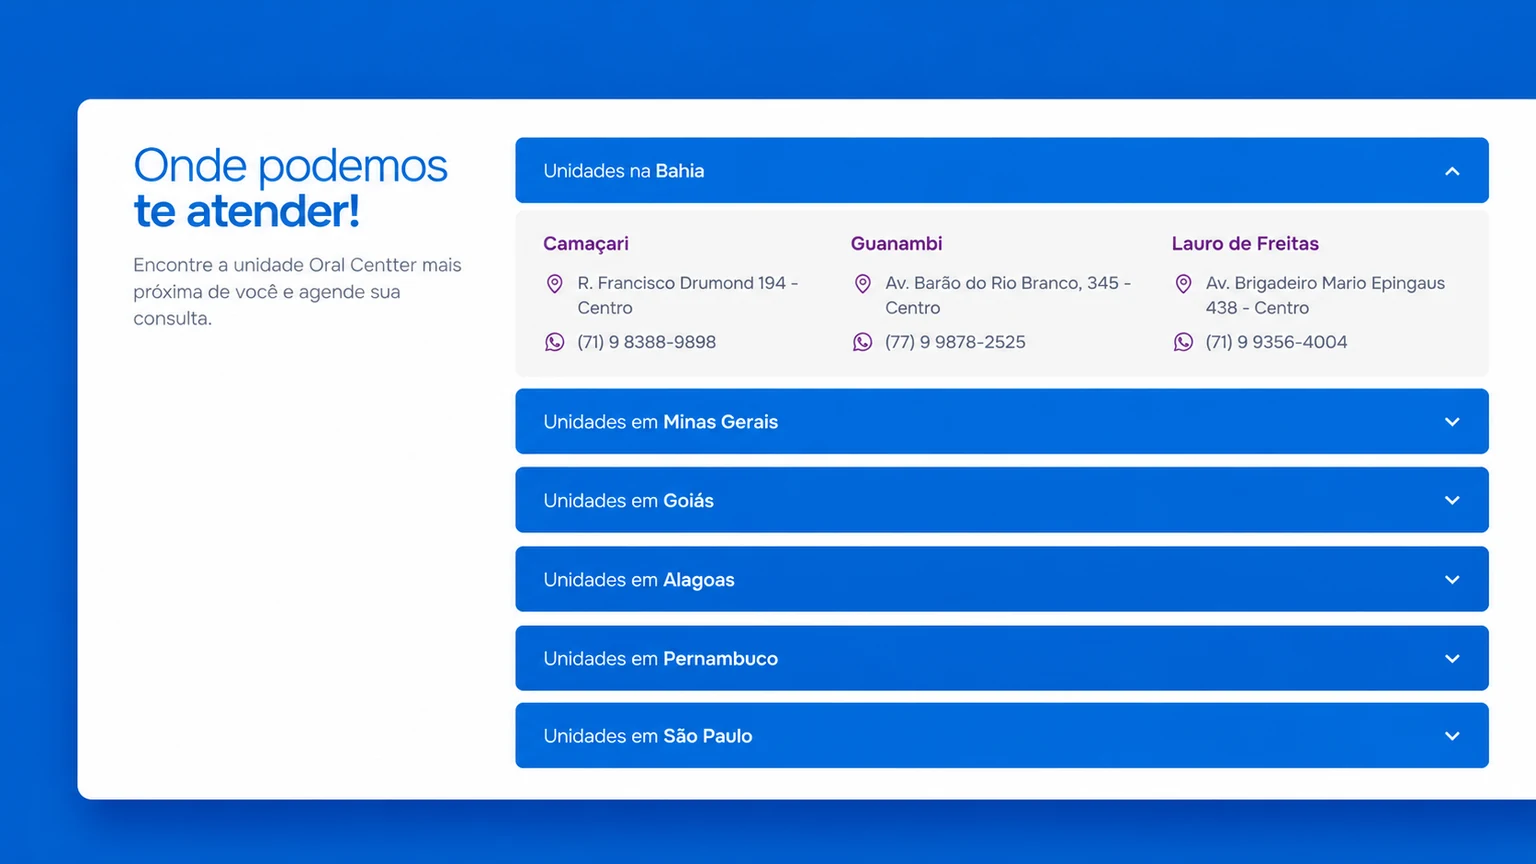This screenshot has width=1536, height=864.
Task: Open the Unidades em Minas Gerais label
Action: (661, 422)
